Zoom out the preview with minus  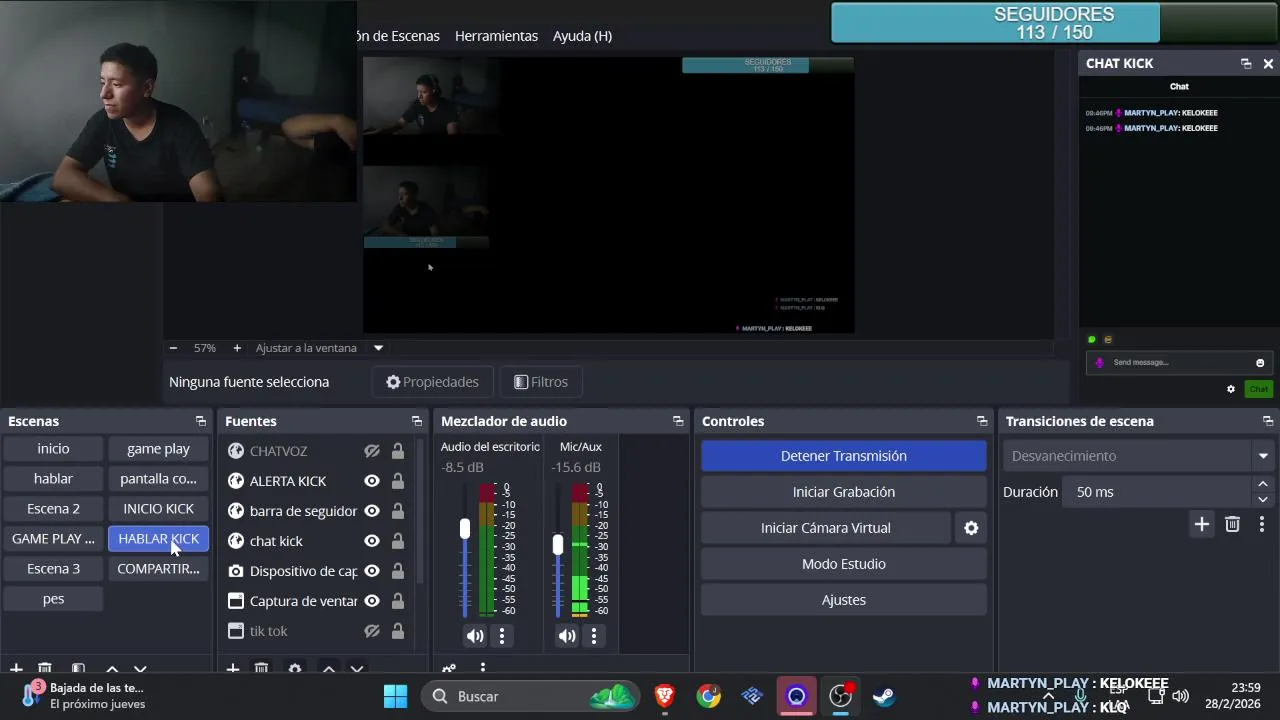(173, 348)
